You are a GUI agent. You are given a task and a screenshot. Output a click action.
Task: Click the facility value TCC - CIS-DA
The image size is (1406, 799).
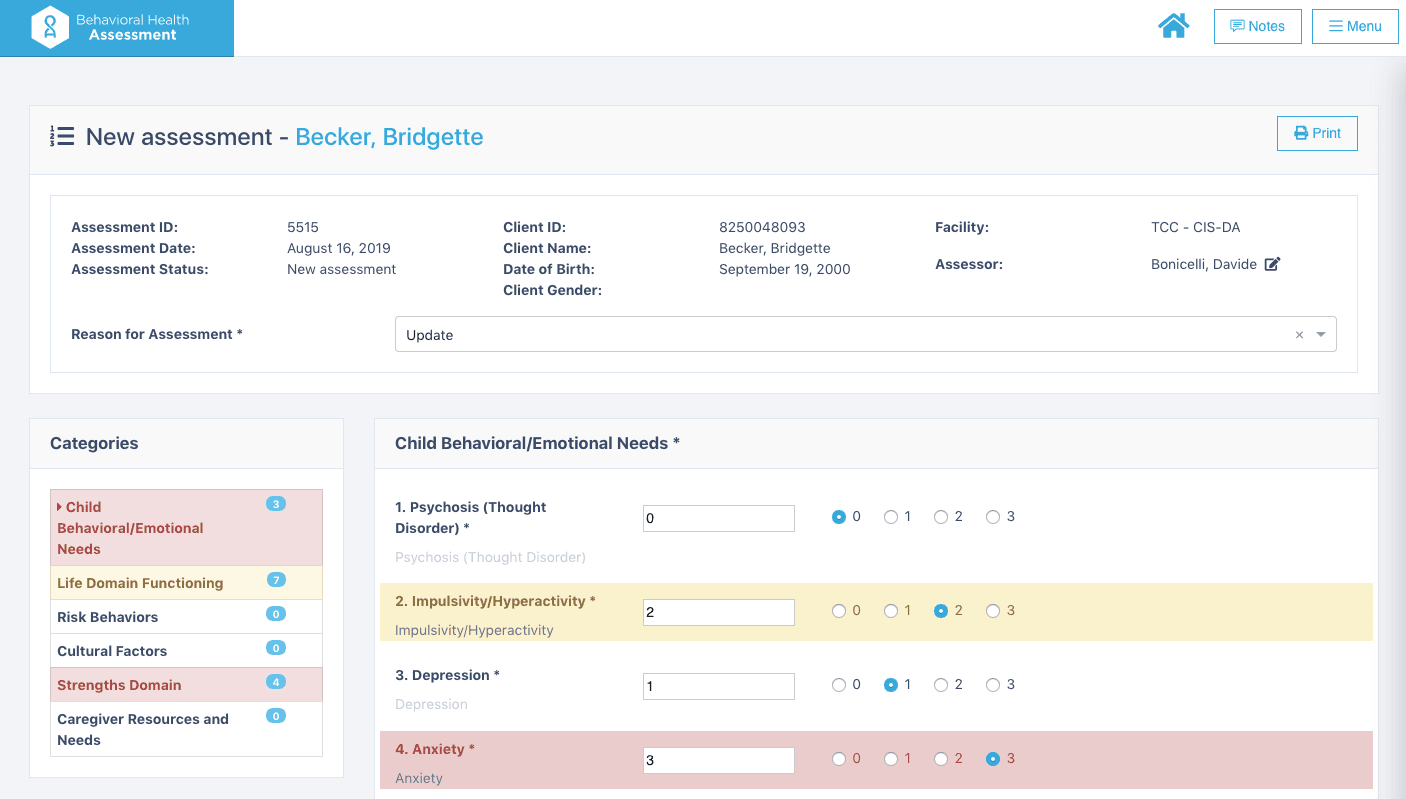pos(1195,227)
